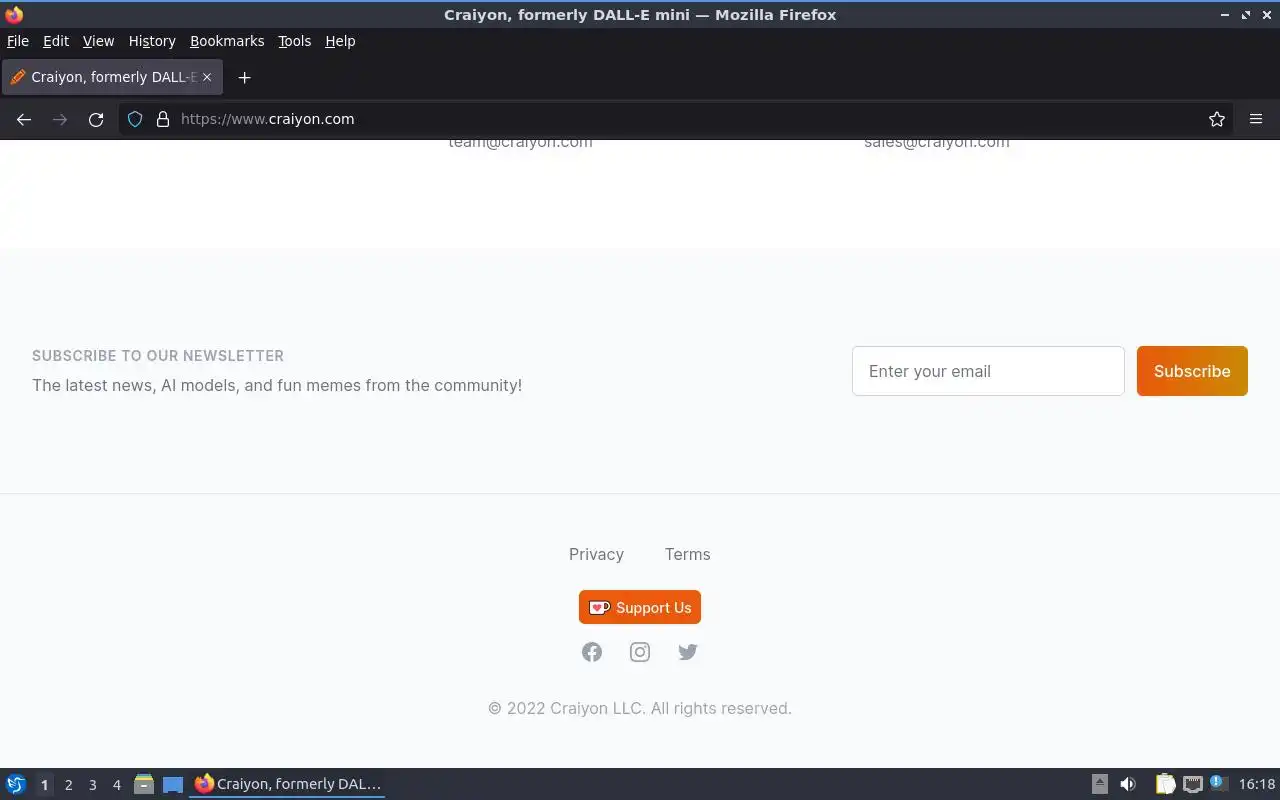Open the clipboard manager tray icon
This screenshot has height=800, width=1280.
click(x=1166, y=784)
